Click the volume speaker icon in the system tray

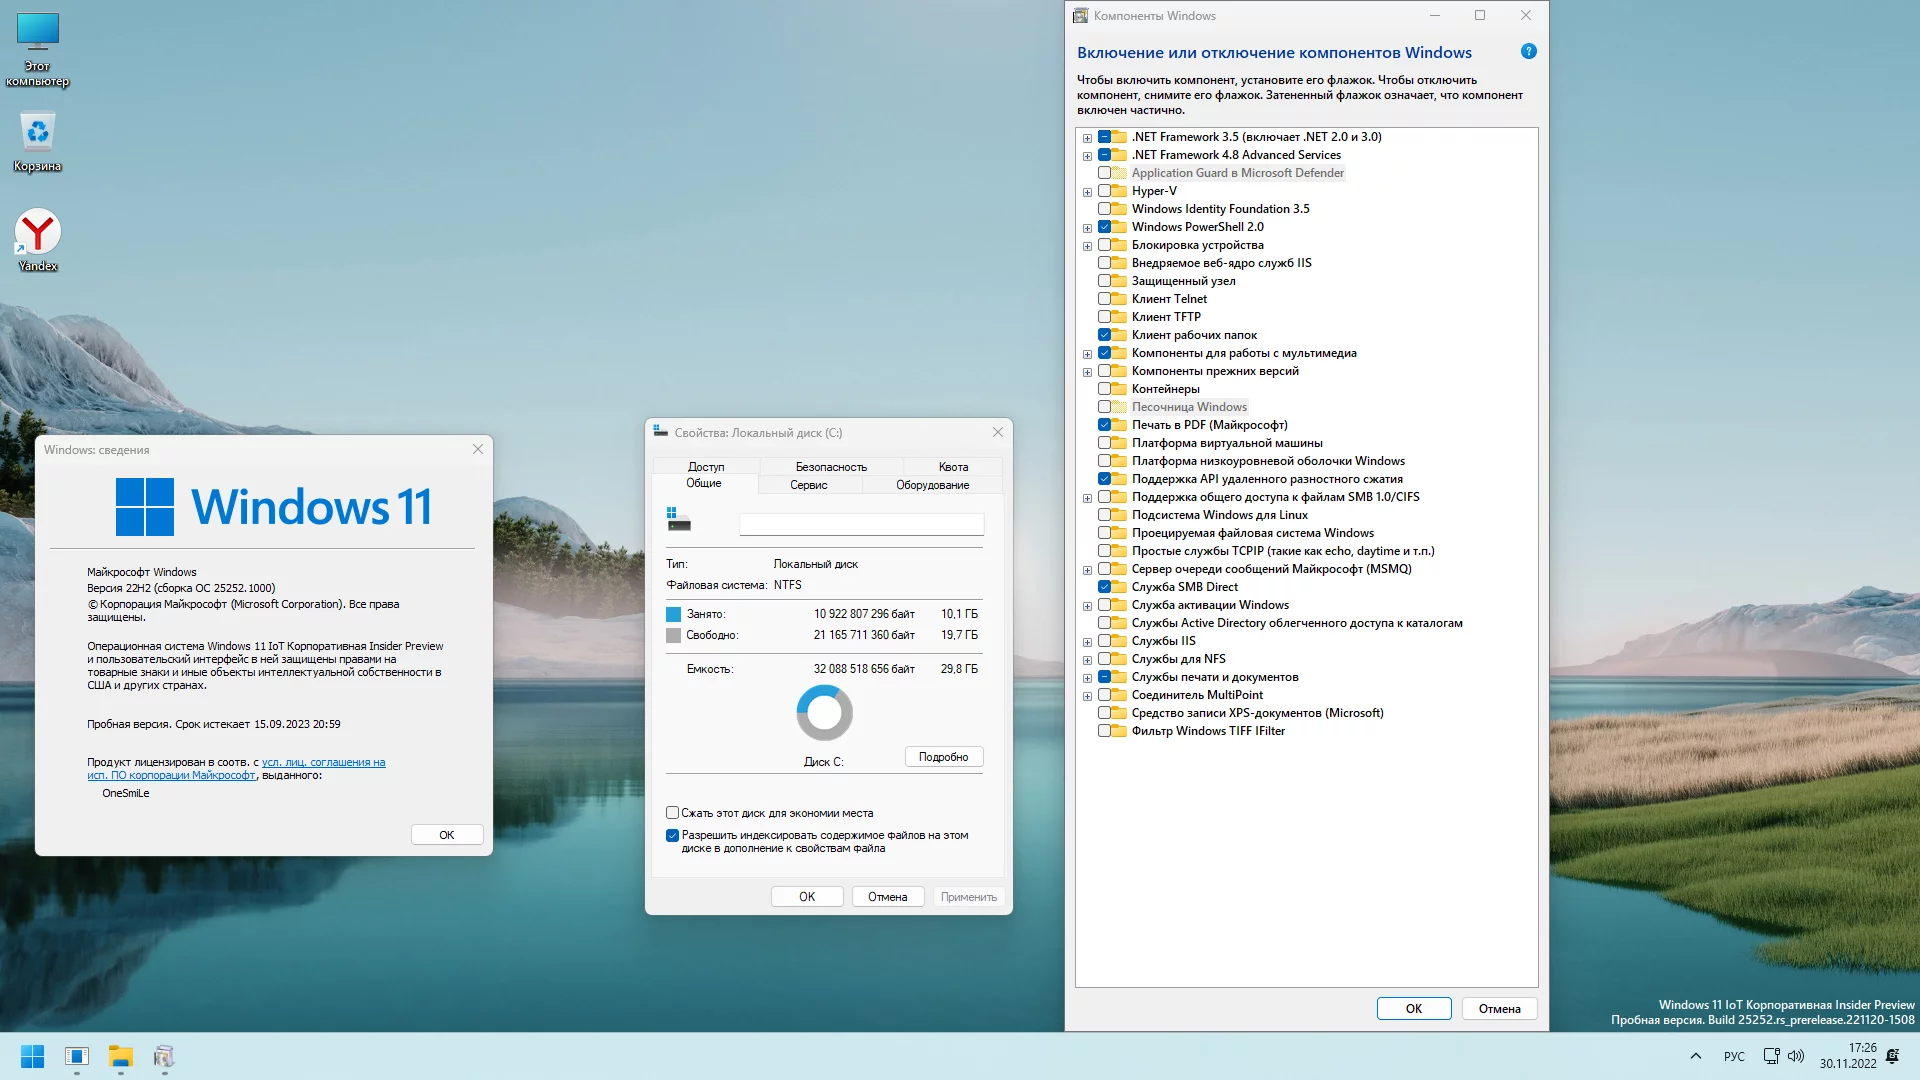pos(1796,1056)
